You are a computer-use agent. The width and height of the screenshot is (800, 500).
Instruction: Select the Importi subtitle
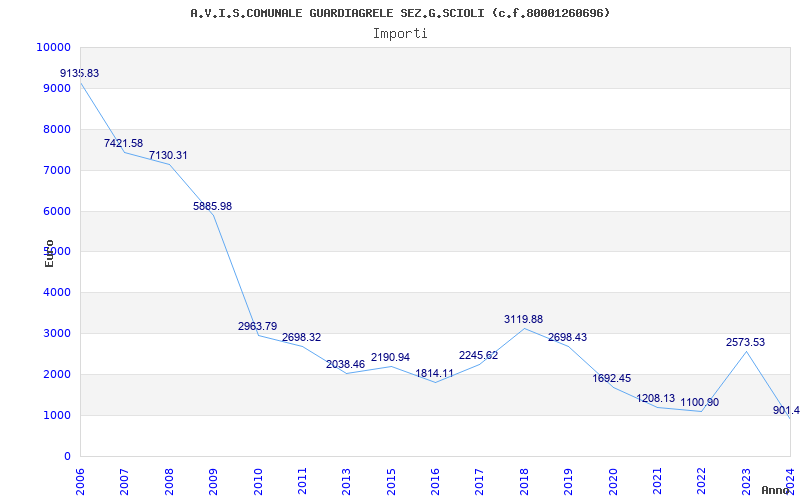pyautogui.click(x=400, y=34)
